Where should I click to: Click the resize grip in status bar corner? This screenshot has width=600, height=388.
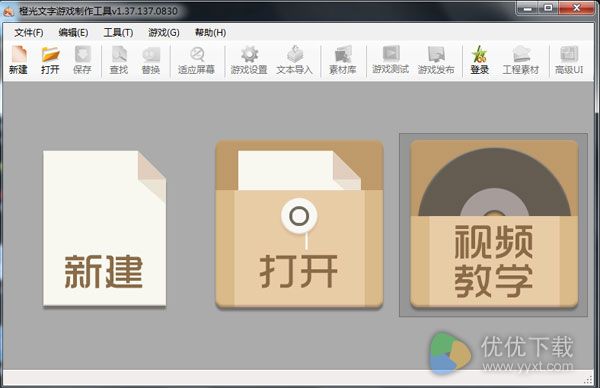(588, 379)
